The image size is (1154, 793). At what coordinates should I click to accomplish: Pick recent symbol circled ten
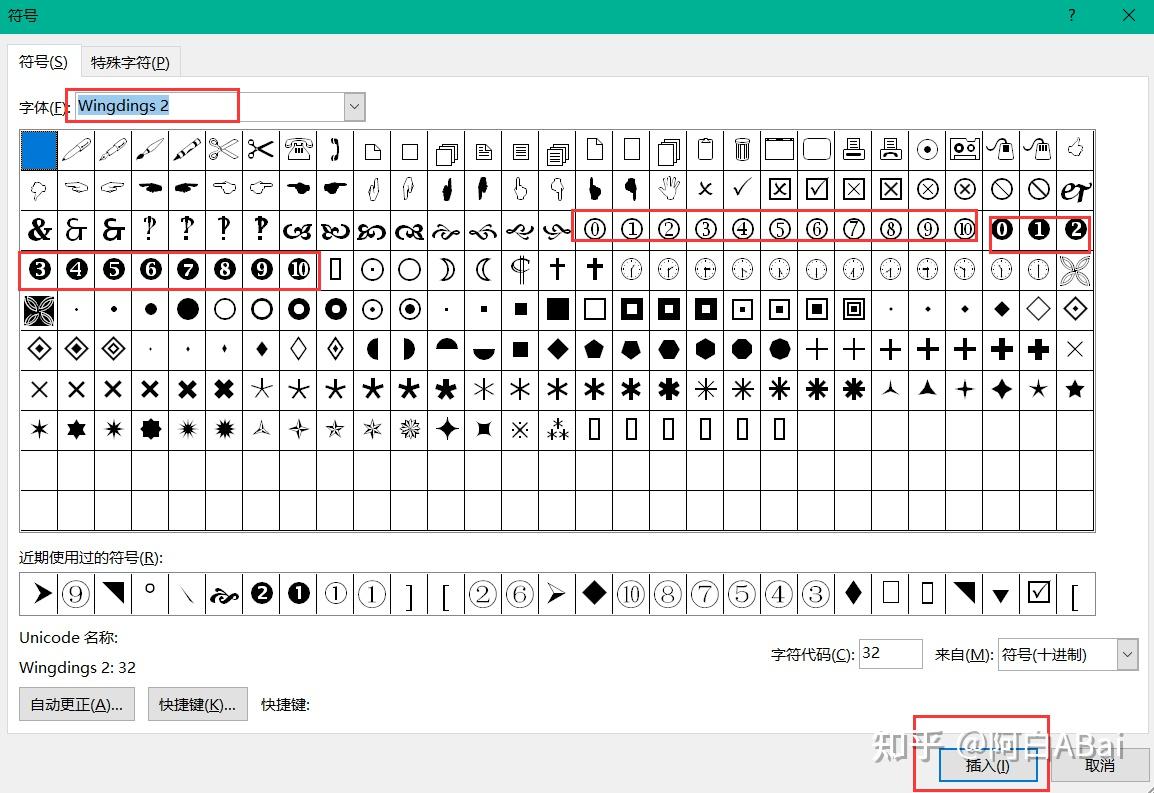click(x=631, y=593)
